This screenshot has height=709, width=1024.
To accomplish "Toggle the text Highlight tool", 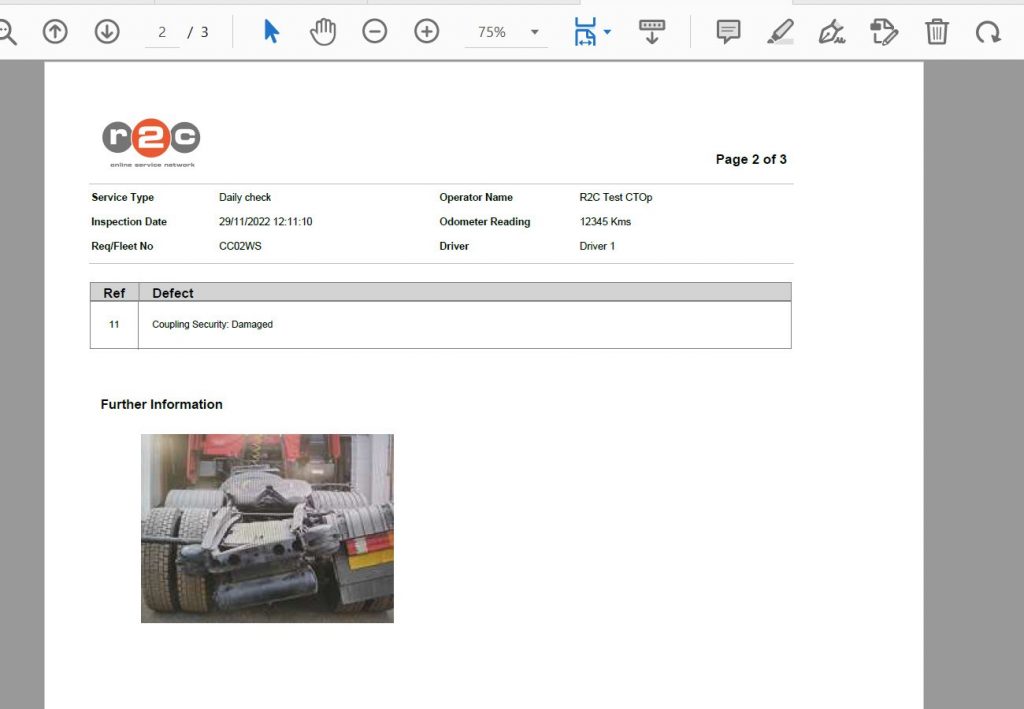I will 780,31.
